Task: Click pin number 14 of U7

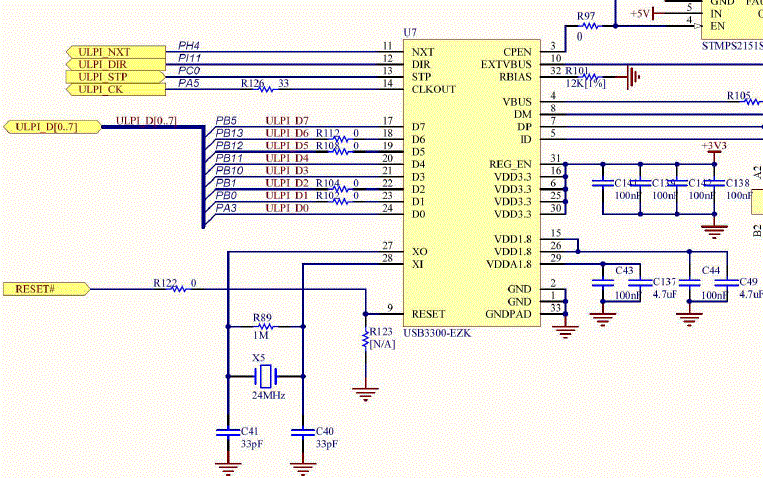Action: [387, 83]
